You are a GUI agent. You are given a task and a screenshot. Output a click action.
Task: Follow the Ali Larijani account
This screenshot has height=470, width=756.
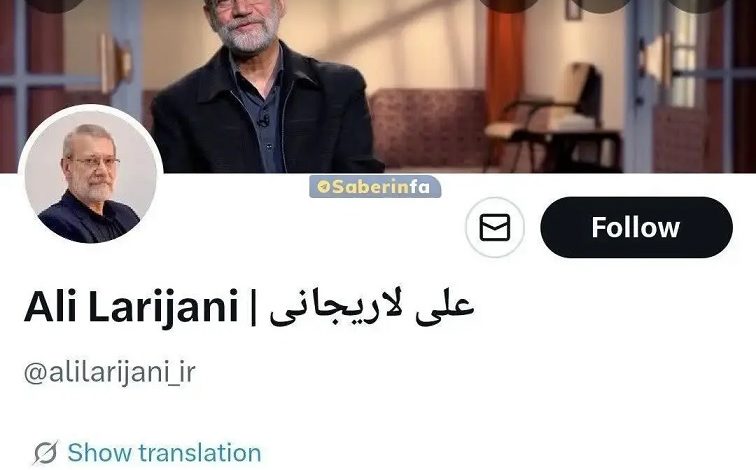point(636,227)
